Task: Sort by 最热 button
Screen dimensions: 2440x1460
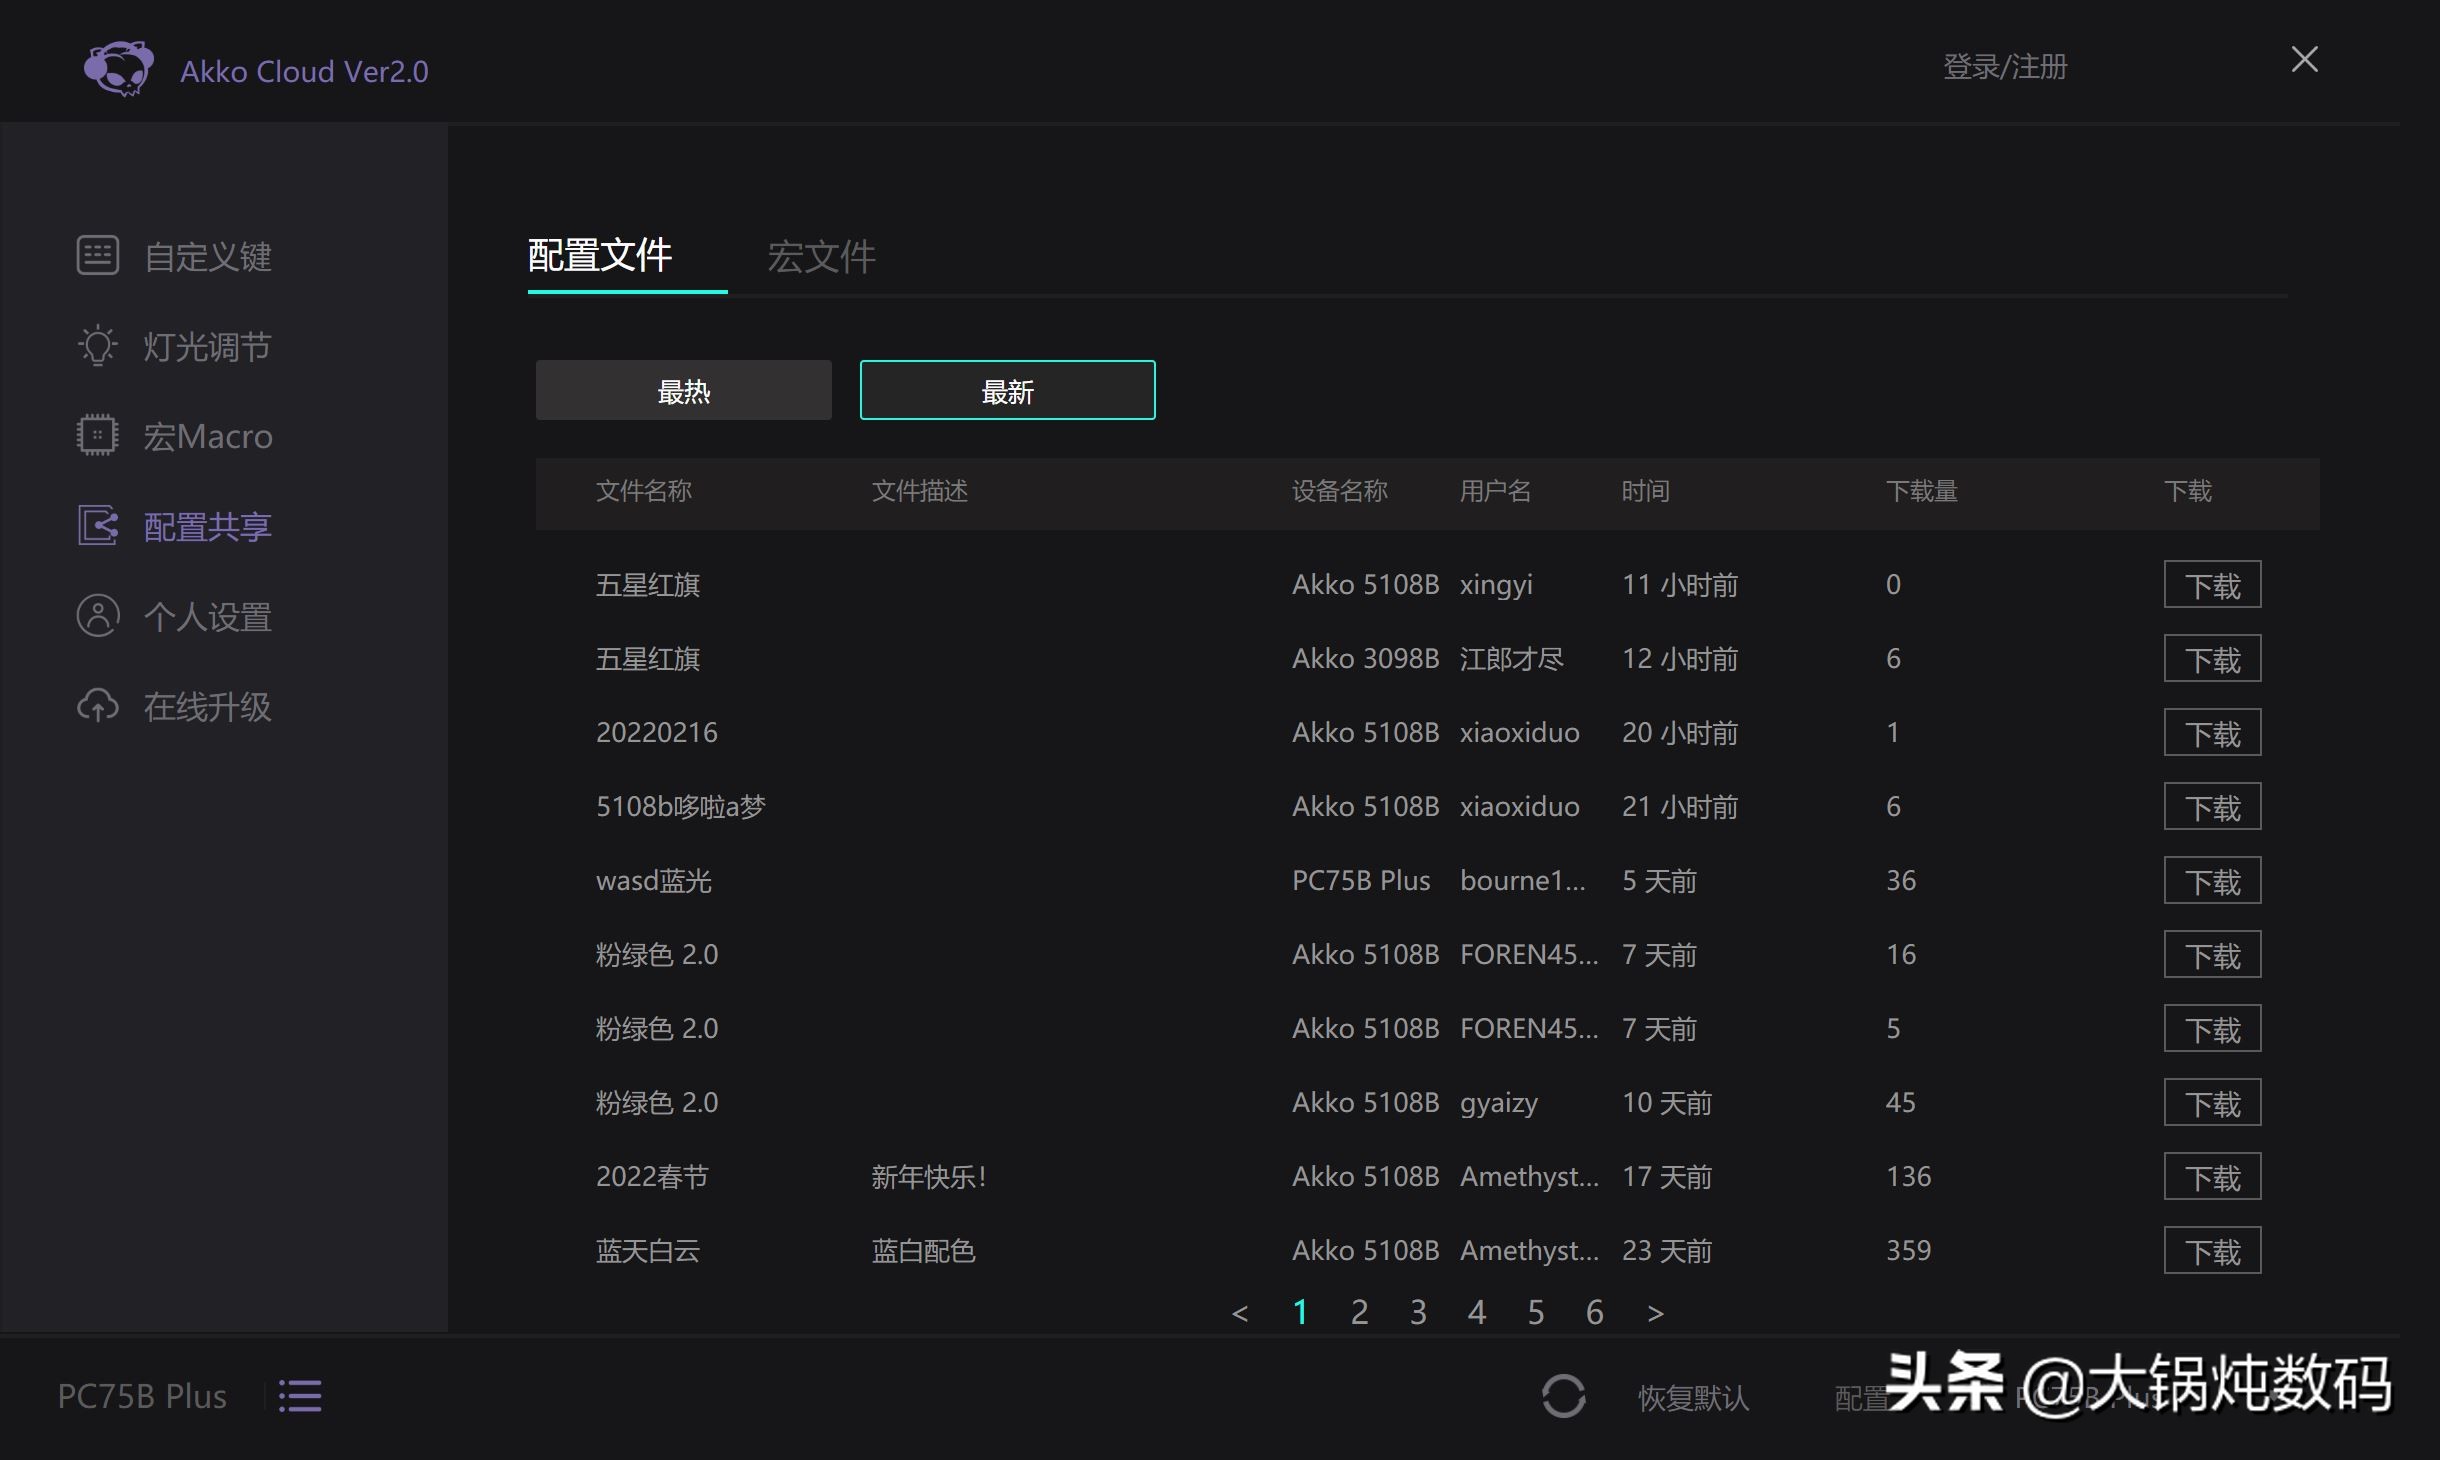Action: pyautogui.click(x=684, y=390)
